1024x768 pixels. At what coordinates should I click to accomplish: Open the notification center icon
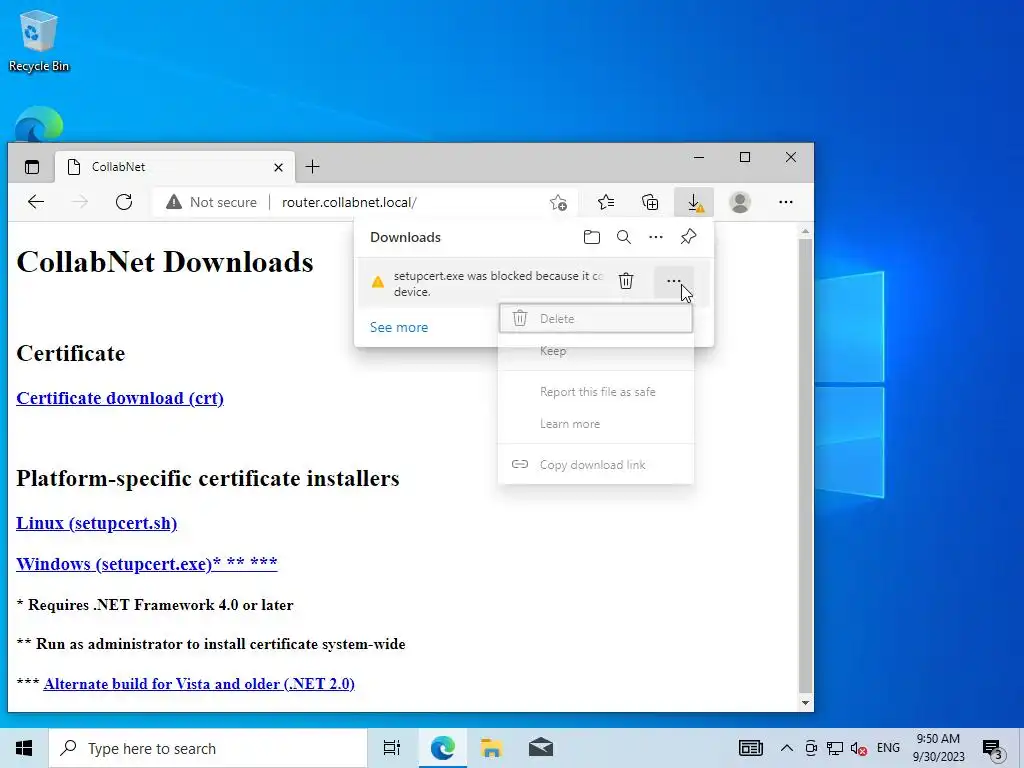(x=993, y=749)
